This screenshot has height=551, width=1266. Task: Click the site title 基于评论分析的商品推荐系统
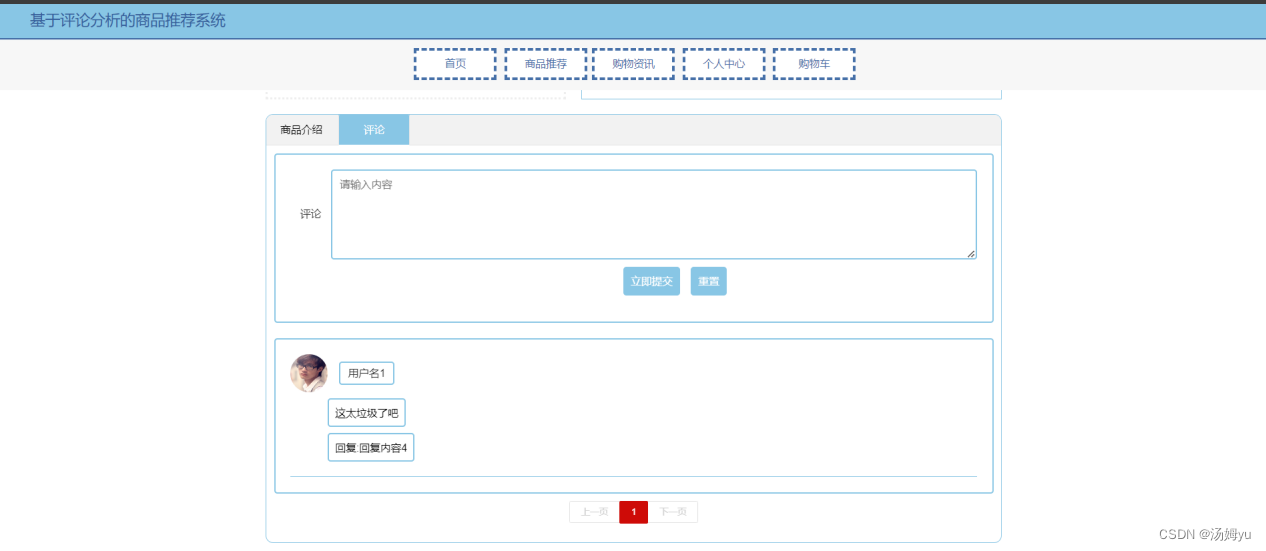(128, 20)
